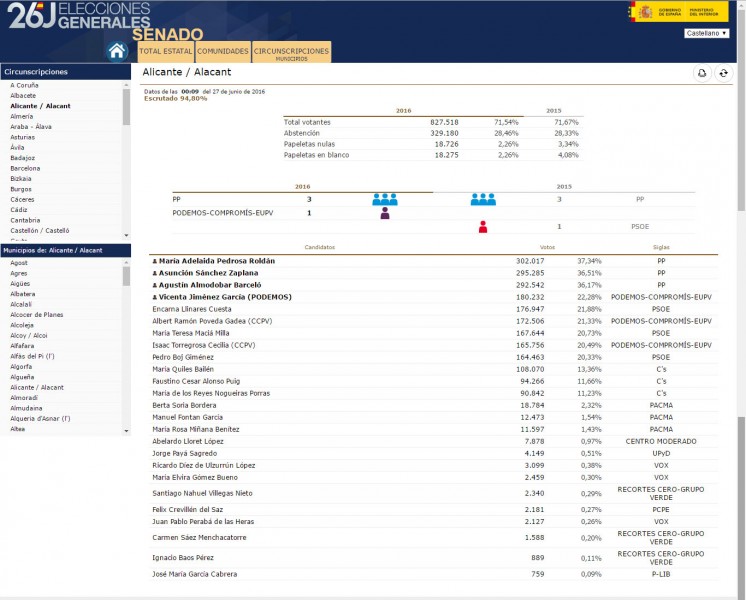The image size is (746, 600).
Task: Click the blue PP 2015 senators icon
Action: 483,199
